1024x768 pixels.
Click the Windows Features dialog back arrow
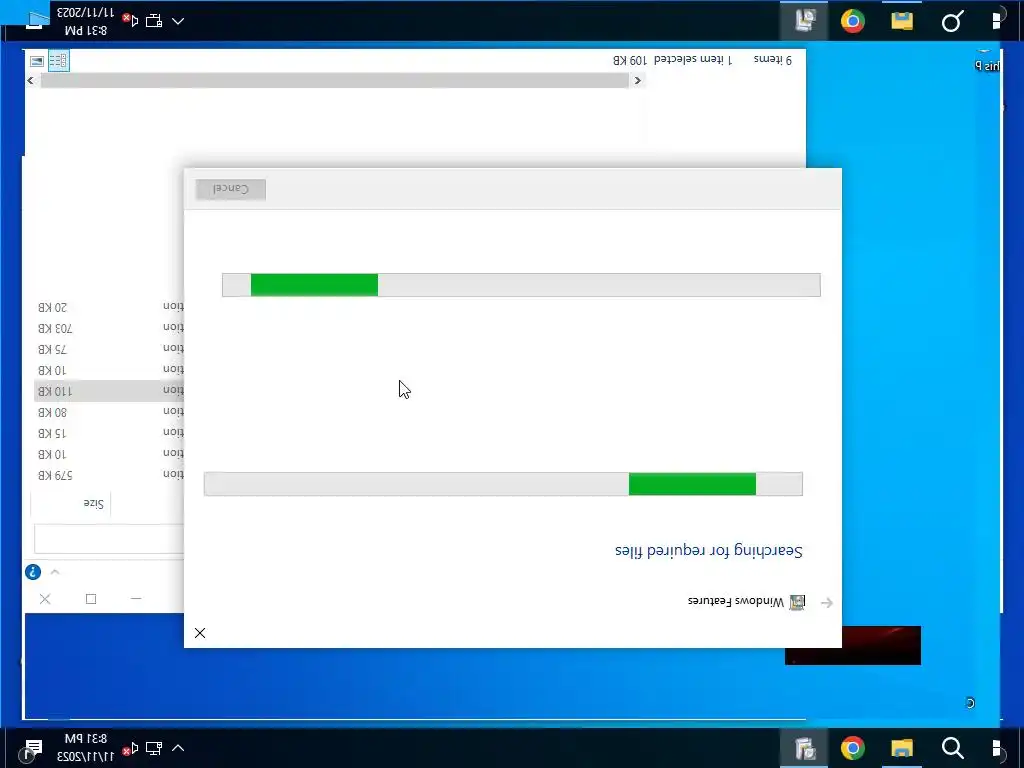[x=826, y=602]
